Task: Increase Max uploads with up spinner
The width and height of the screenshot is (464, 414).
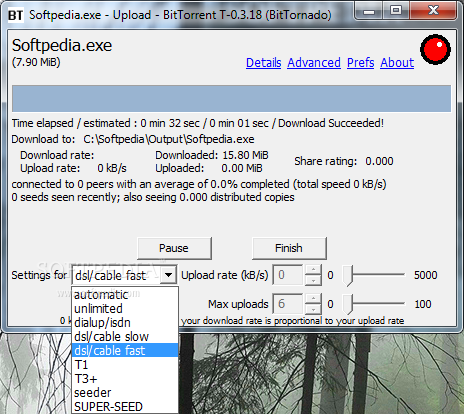Action: [313, 299]
